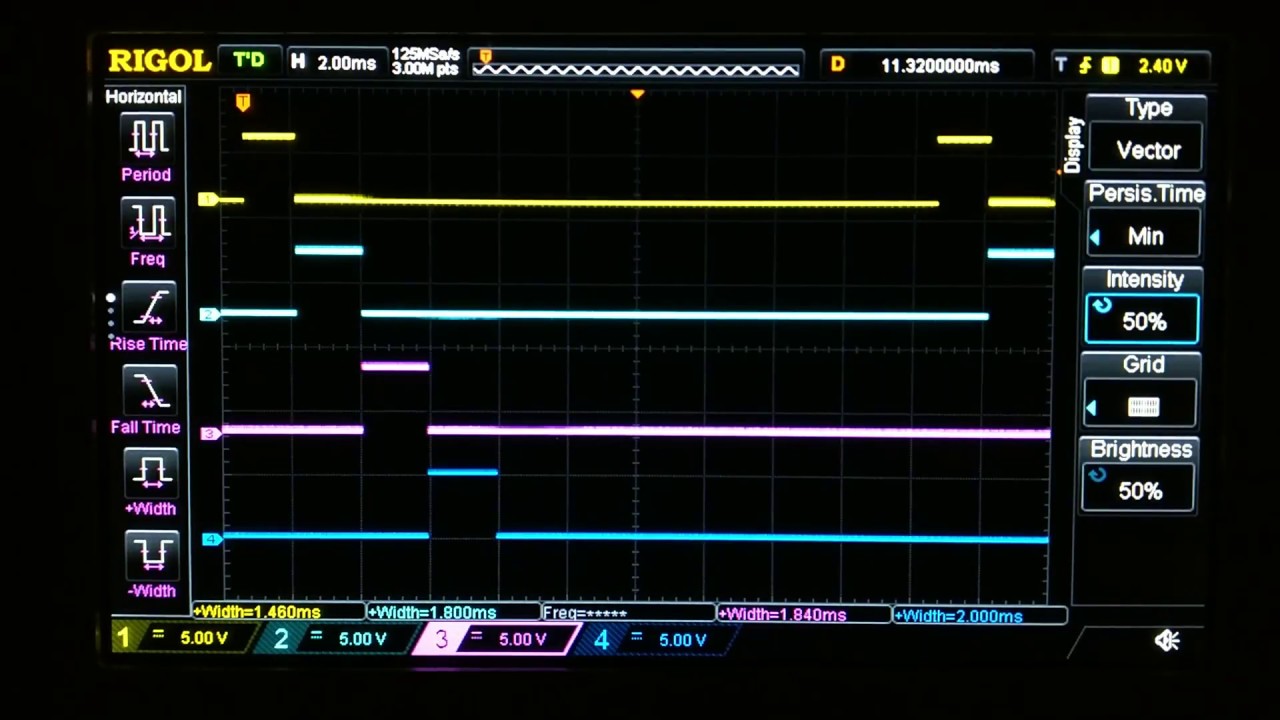The height and width of the screenshot is (720, 1280).
Task: Click the RIGOL logo
Action: point(159,62)
